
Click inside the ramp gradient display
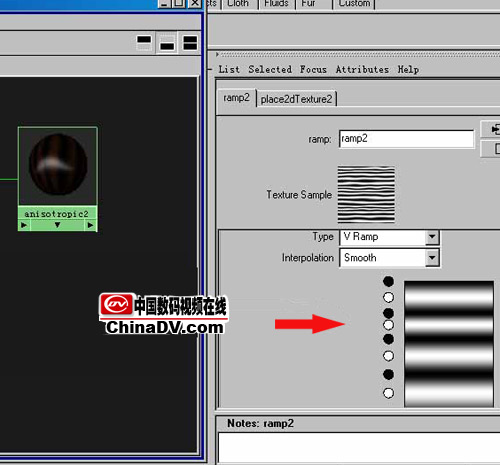click(x=449, y=344)
